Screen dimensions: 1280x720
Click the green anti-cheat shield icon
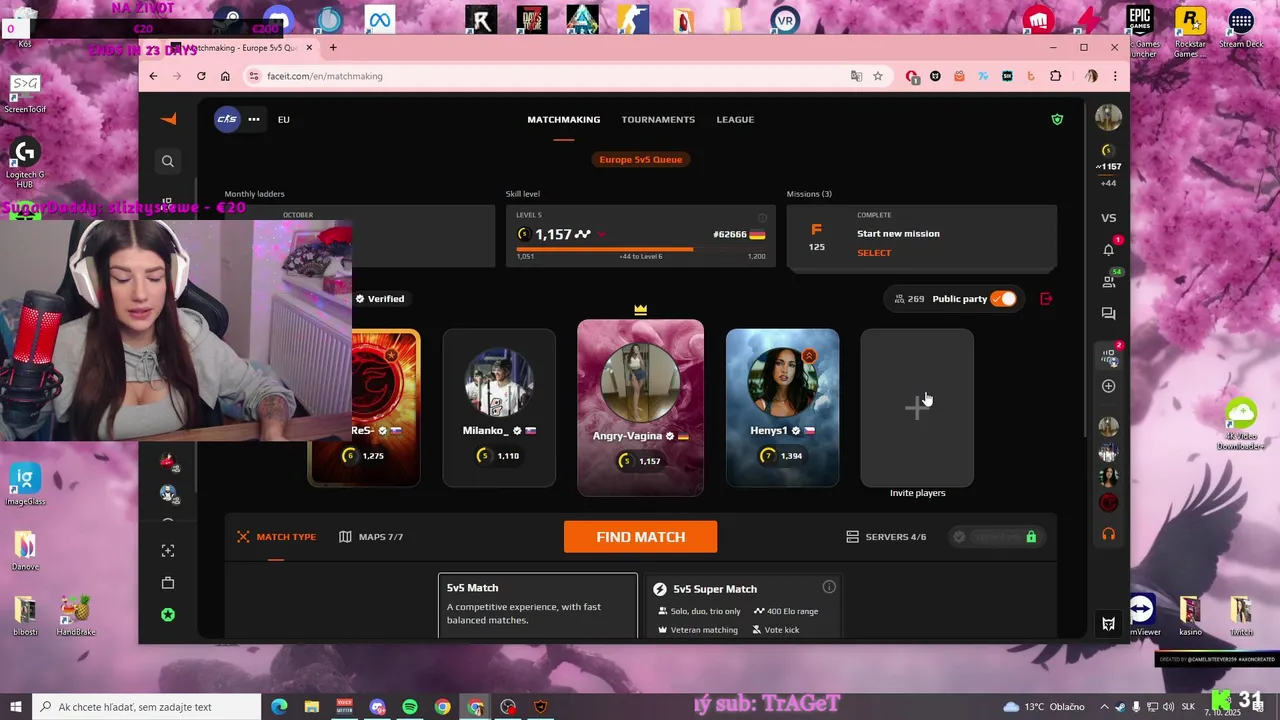1057,119
